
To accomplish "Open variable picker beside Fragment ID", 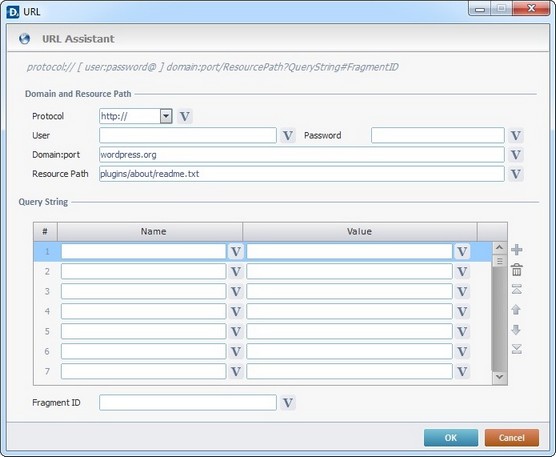I will click(288, 403).
